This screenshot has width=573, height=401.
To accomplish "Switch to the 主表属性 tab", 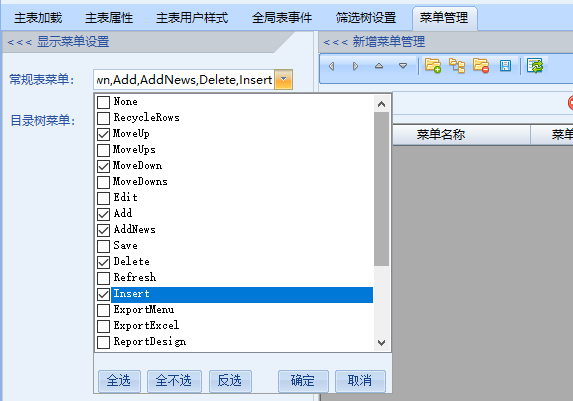I will [x=109, y=18].
